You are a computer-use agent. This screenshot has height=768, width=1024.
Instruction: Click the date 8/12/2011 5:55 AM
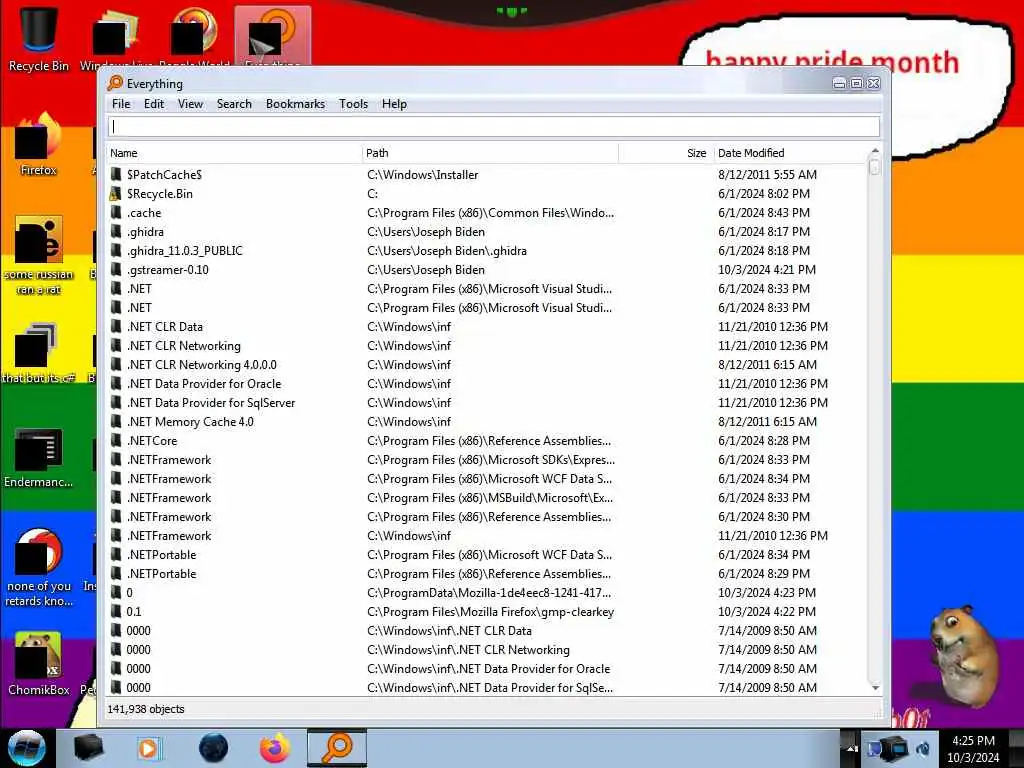click(767, 174)
